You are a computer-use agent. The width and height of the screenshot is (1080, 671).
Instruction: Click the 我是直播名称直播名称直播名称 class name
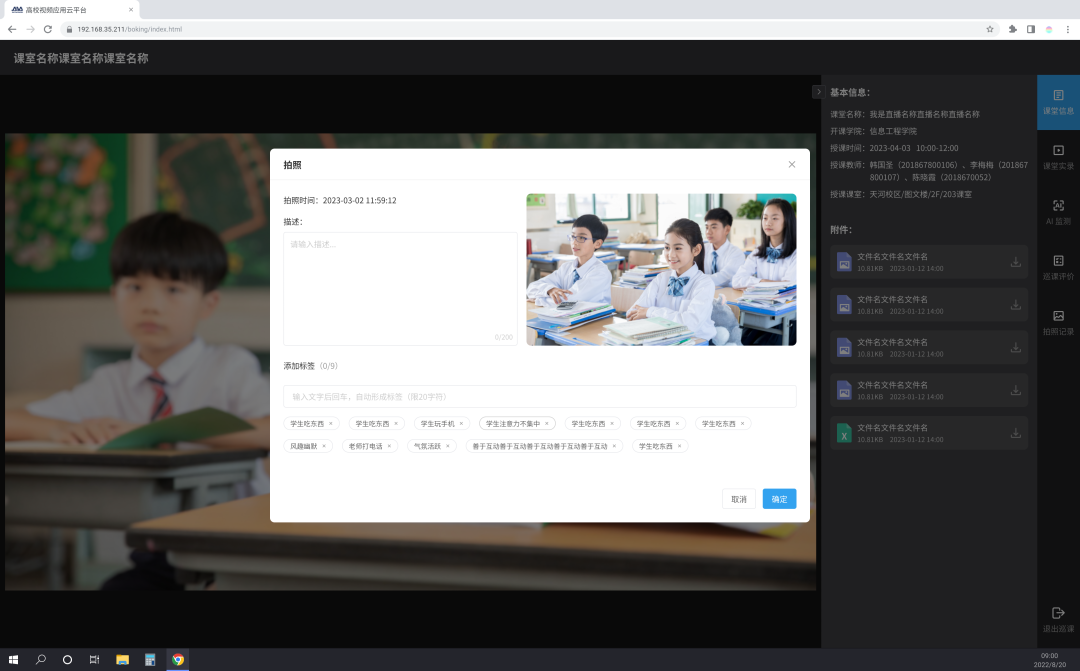[924, 114]
